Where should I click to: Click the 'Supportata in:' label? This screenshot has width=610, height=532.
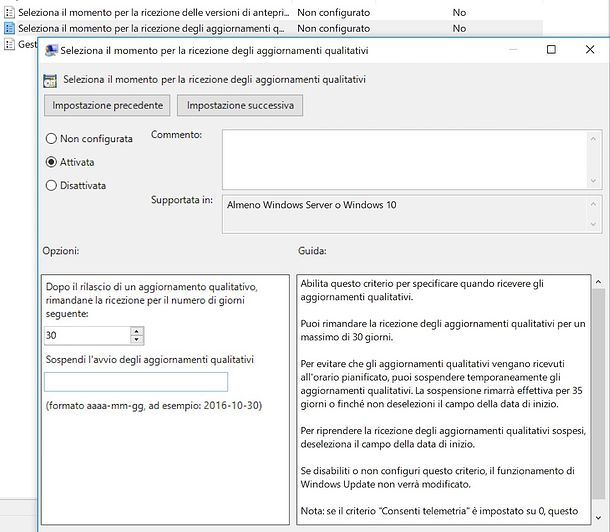coord(182,200)
